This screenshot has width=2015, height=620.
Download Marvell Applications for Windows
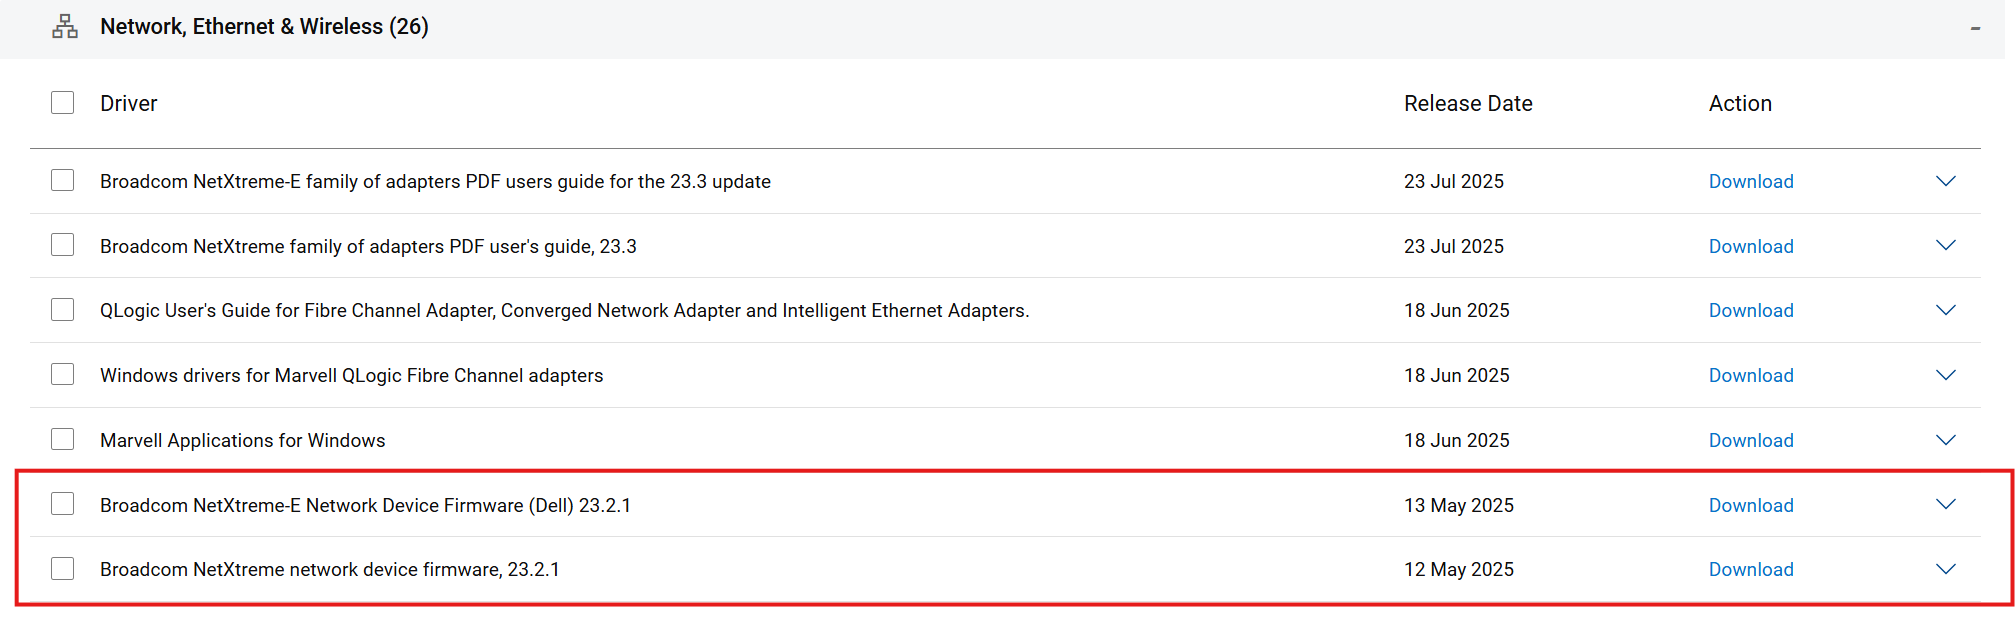point(1751,440)
